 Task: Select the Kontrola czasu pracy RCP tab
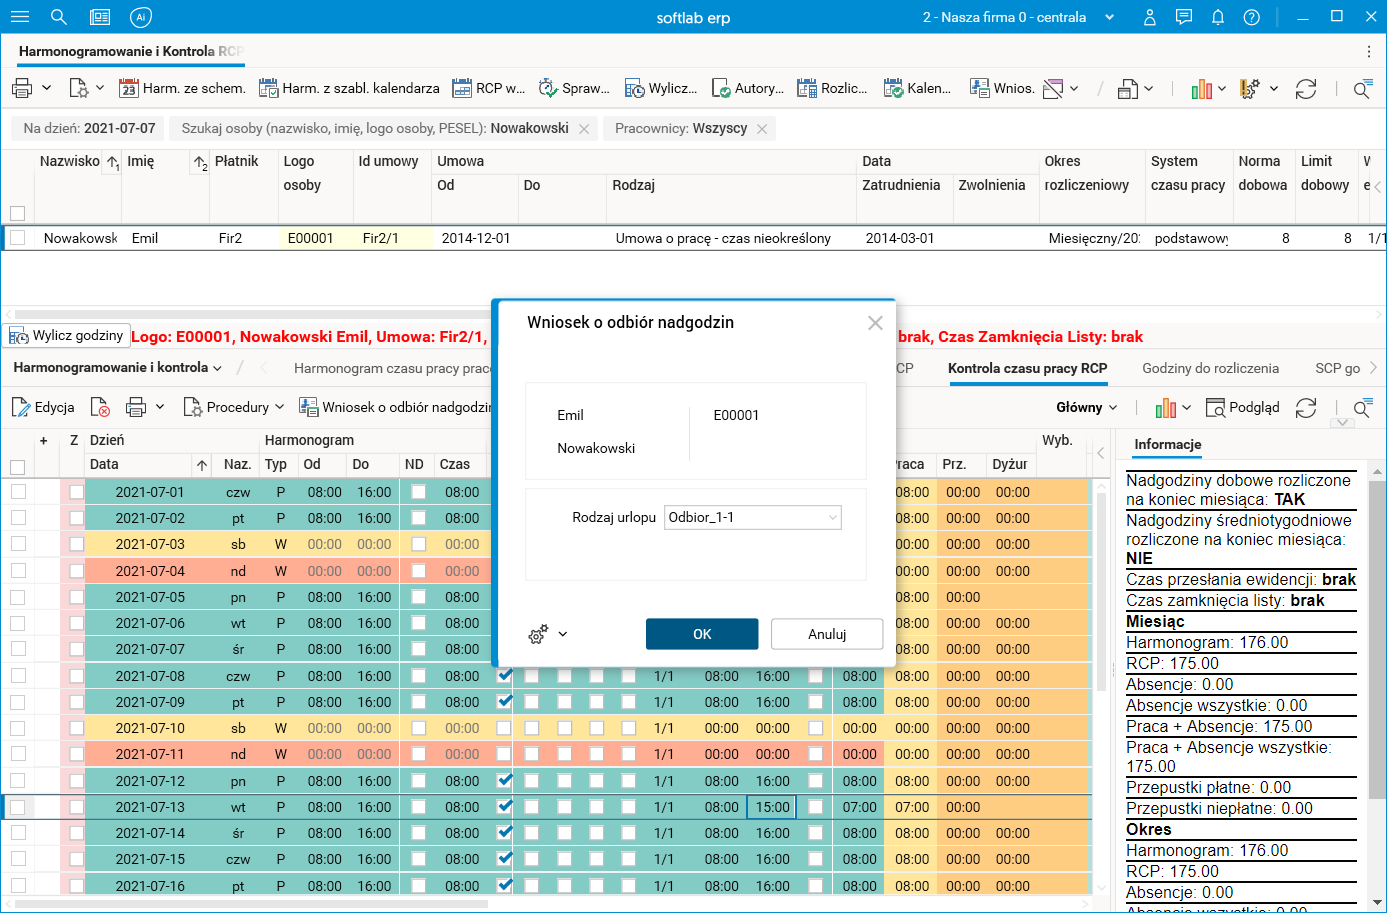1027,368
